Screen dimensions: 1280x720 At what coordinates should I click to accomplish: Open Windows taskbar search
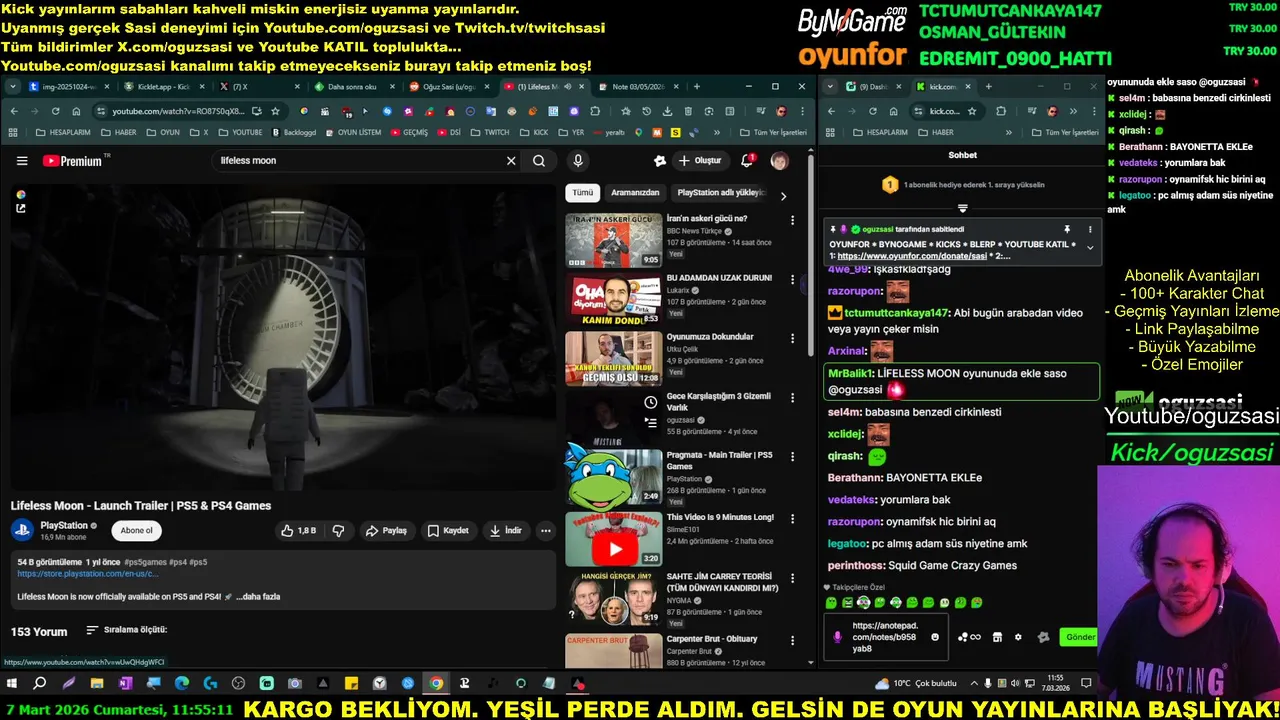coord(40,684)
